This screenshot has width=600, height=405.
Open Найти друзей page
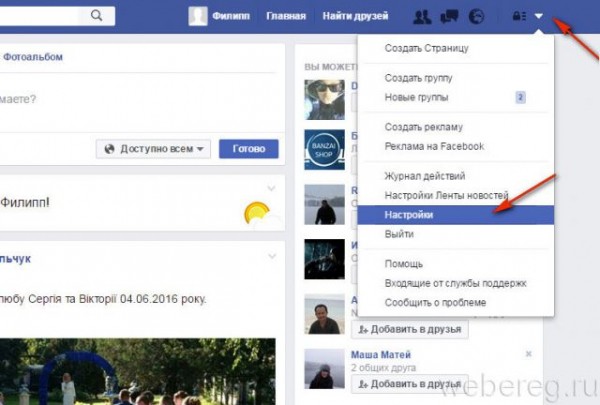click(x=355, y=16)
